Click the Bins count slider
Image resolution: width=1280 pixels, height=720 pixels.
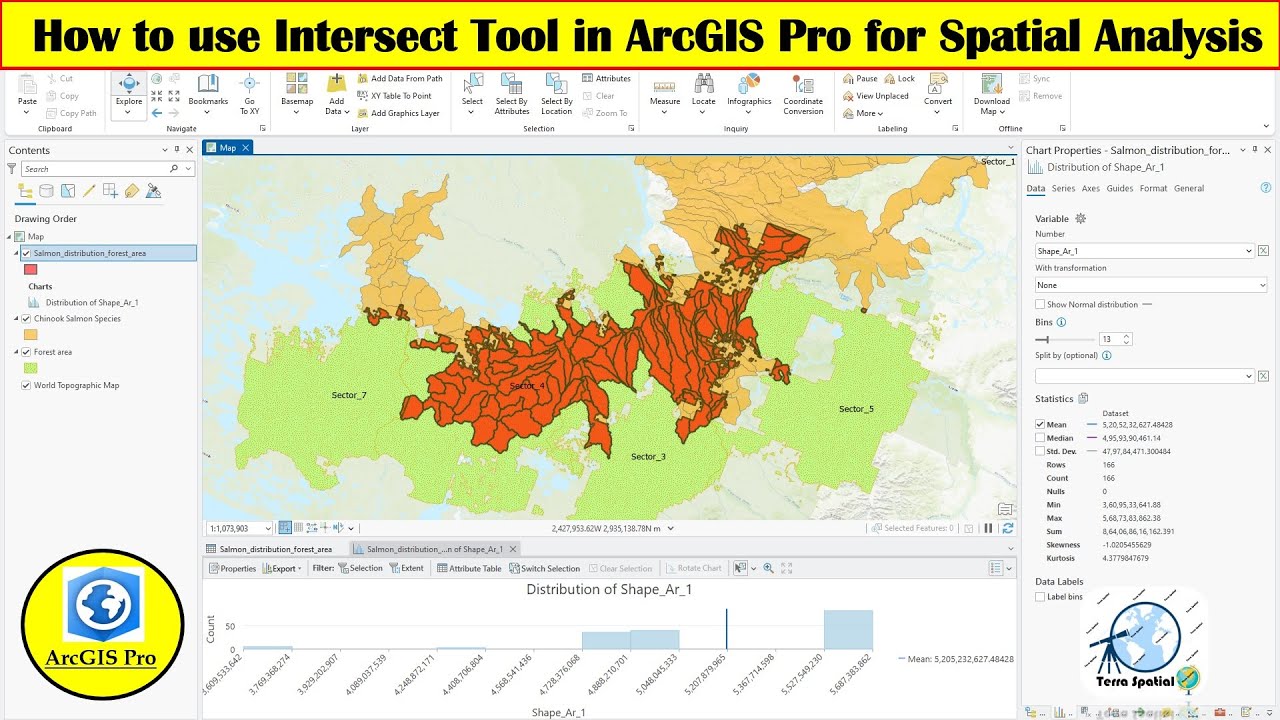[1065, 339]
